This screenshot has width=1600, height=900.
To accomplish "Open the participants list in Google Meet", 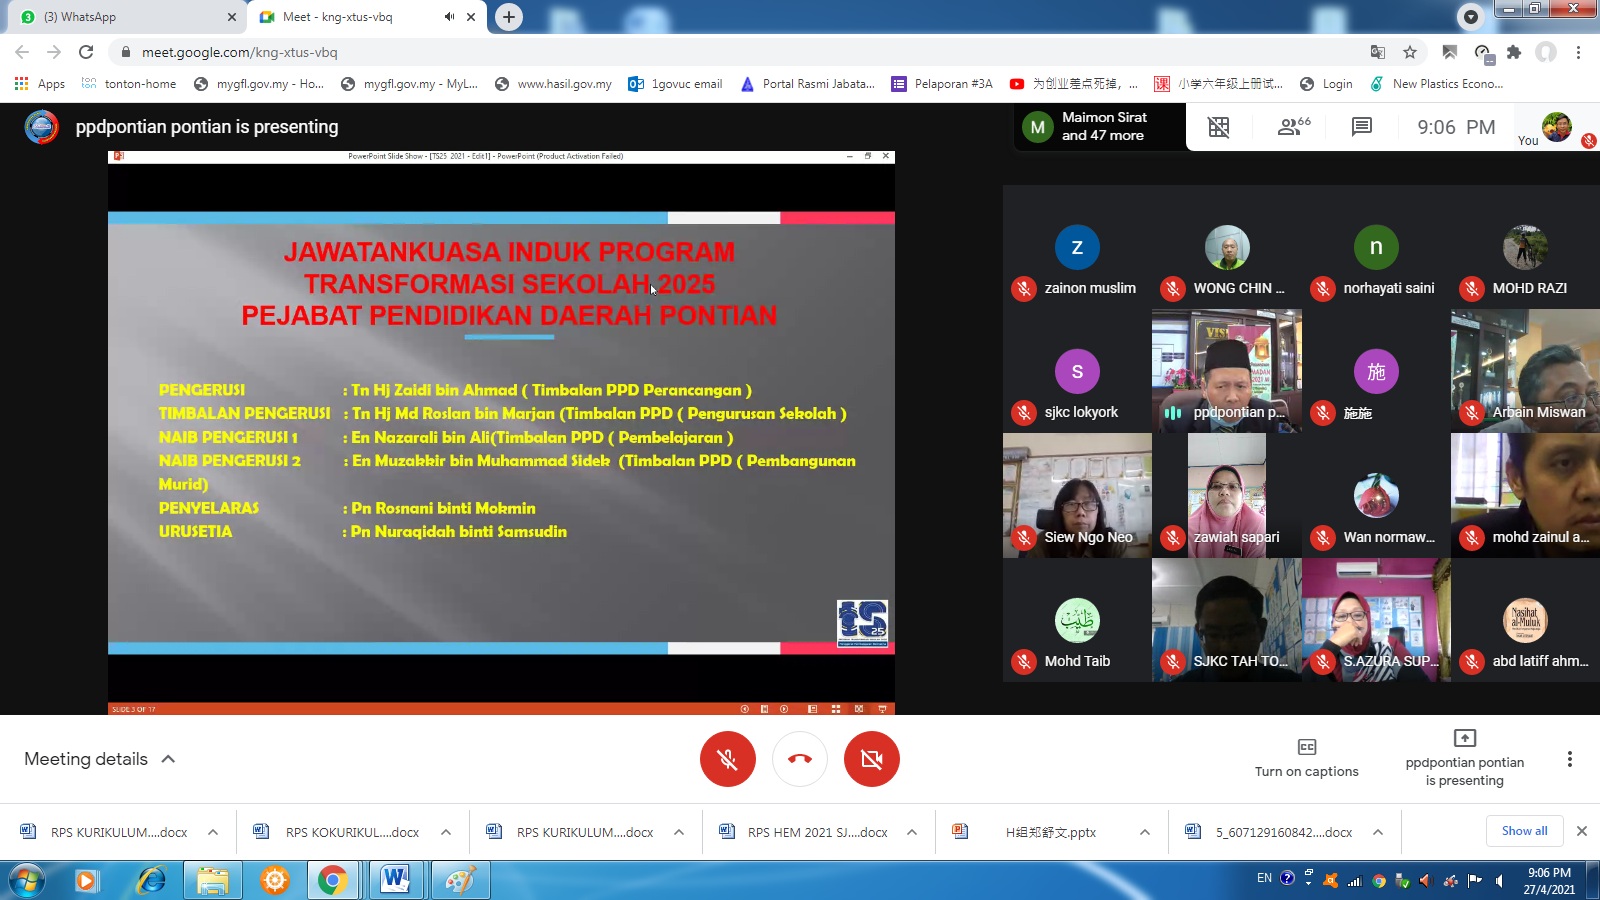I will tap(1291, 126).
